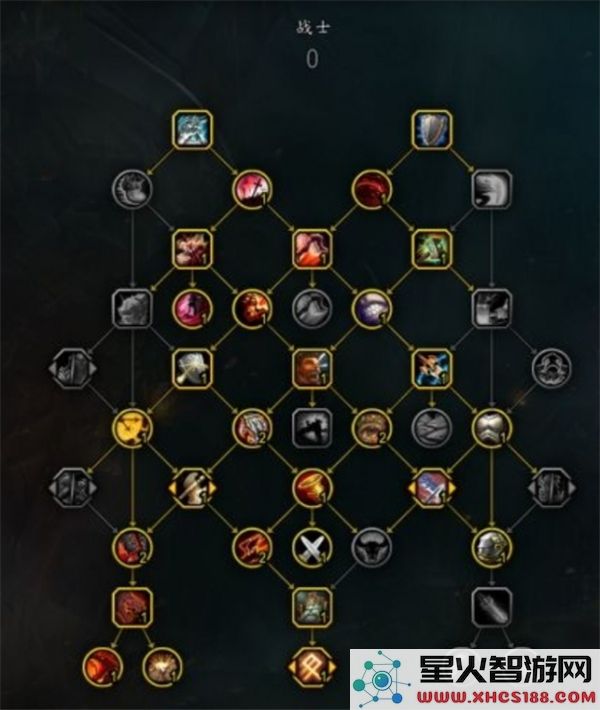
Task: Click the greyed gauntlet square talent
Action: [x=492, y=607]
